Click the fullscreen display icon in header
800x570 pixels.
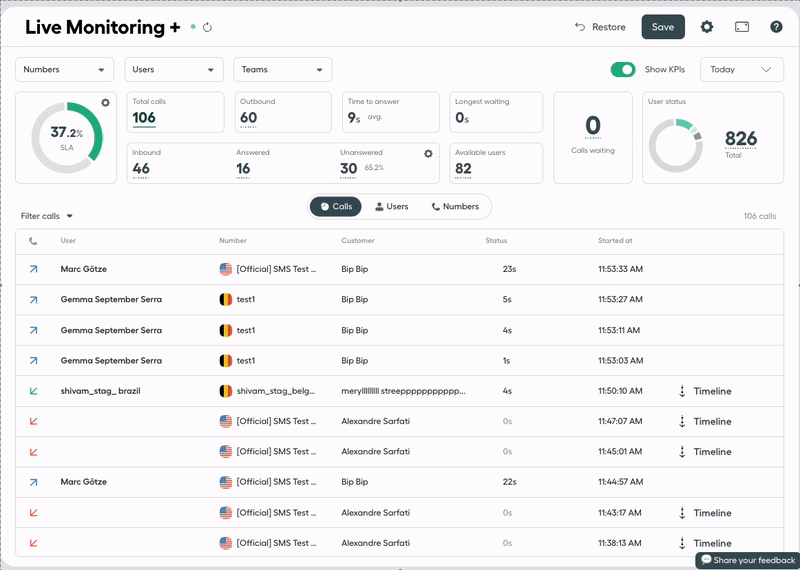(742, 27)
